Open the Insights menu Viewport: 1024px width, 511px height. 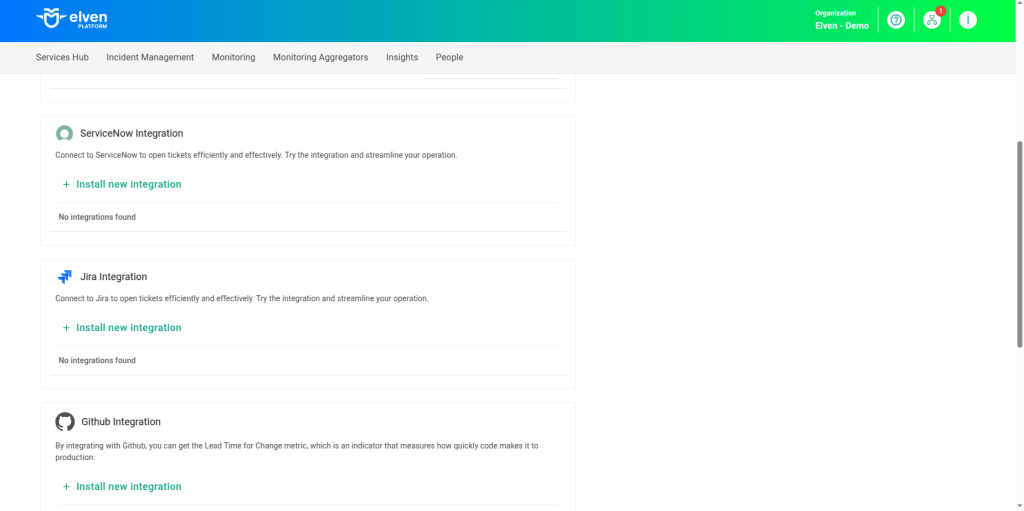402,57
